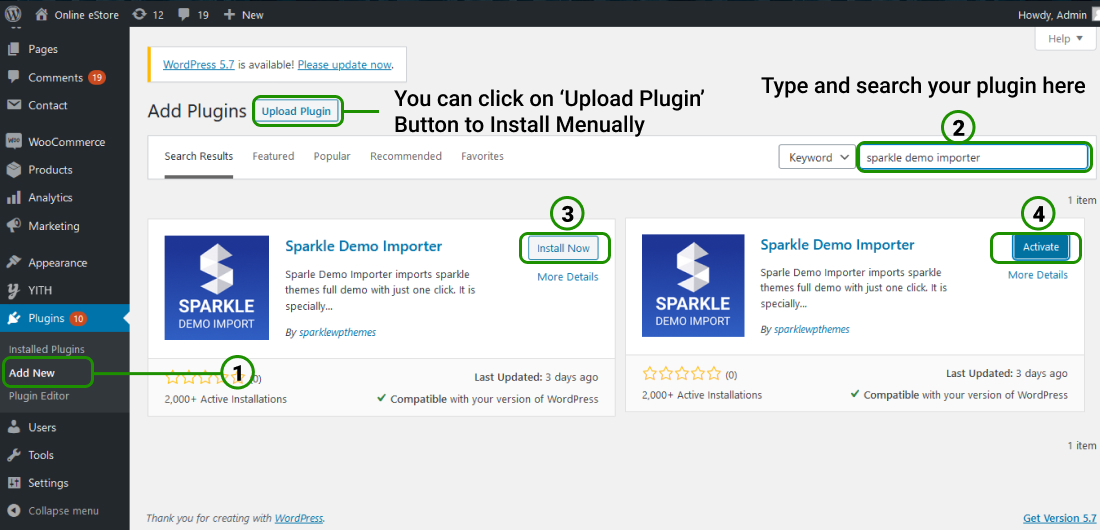
Task: Click Install Now for Sparkle Demo Importer
Action: [563, 248]
